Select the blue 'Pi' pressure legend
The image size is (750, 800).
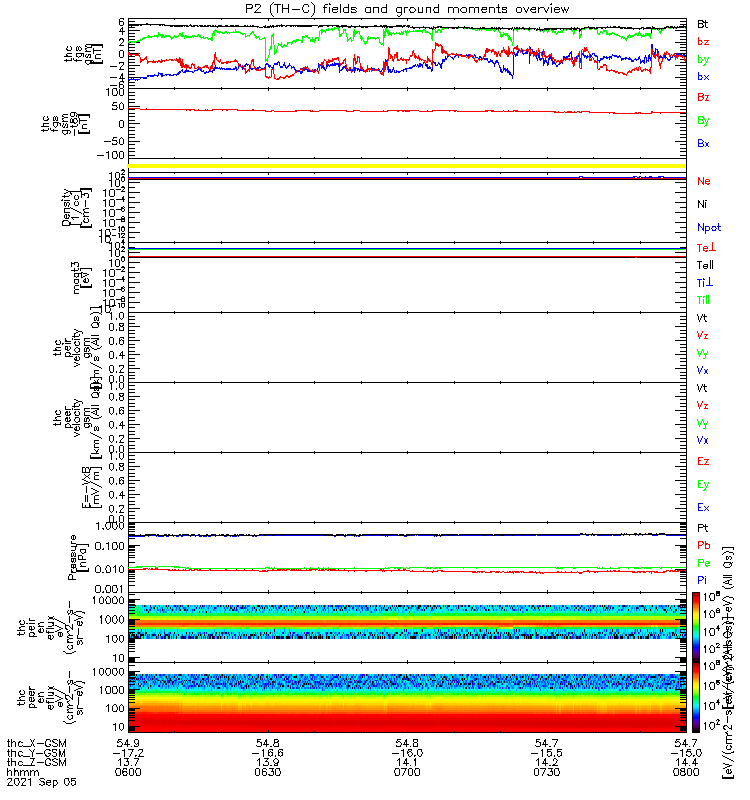pyautogui.click(x=702, y=580)
